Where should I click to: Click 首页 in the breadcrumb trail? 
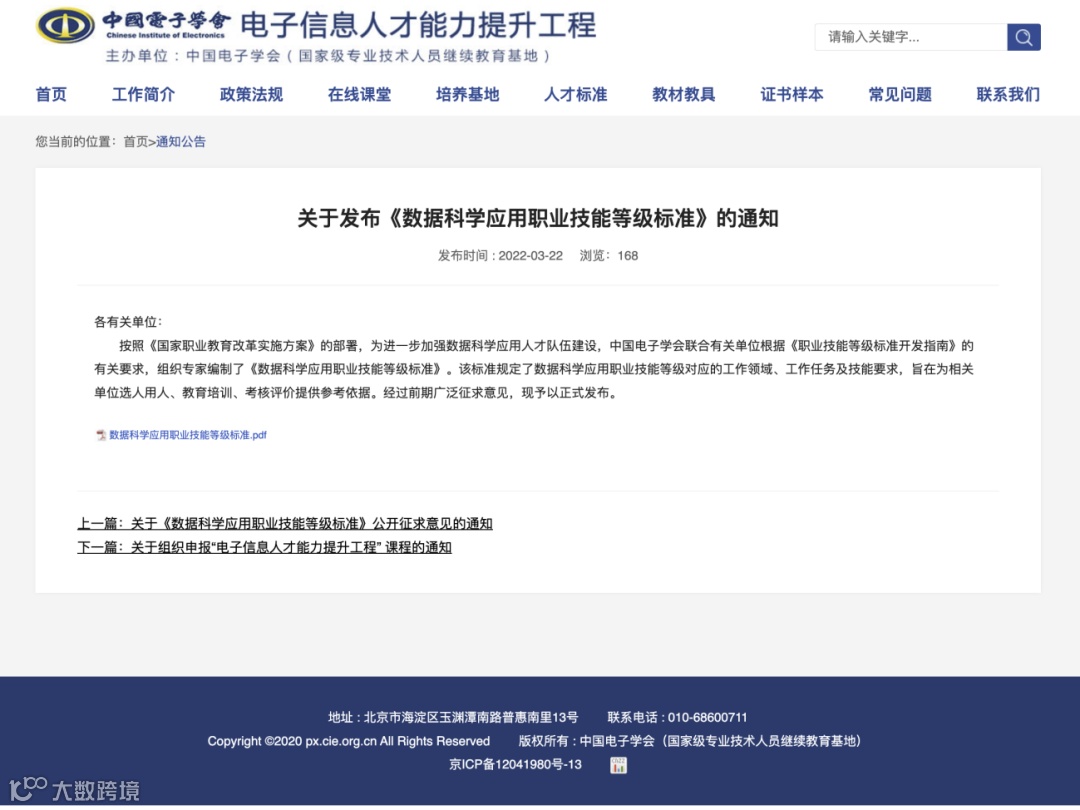(x=136, y=142)
